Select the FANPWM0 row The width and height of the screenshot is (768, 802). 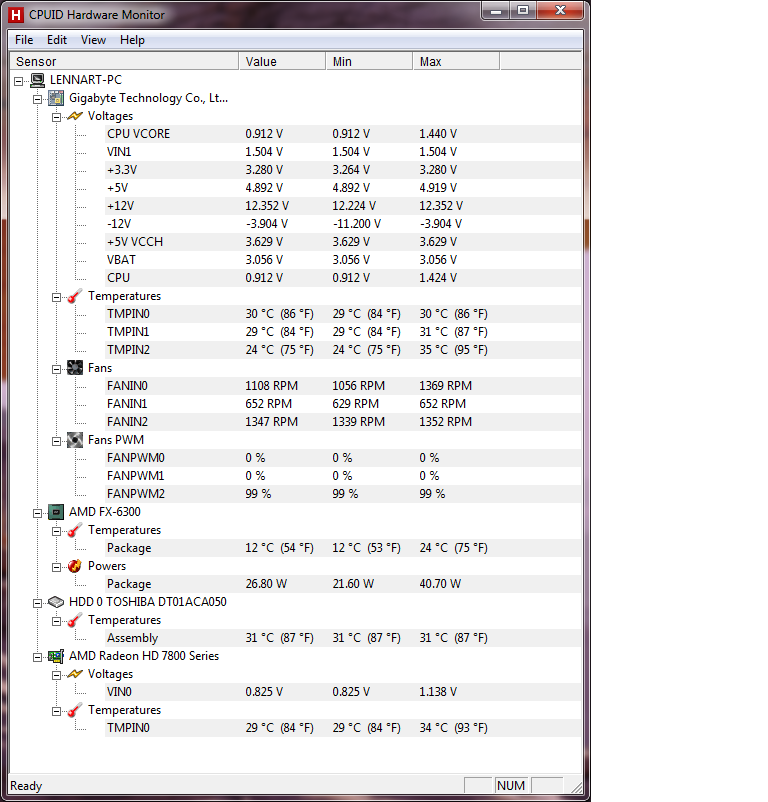click(x=343, y=458)
